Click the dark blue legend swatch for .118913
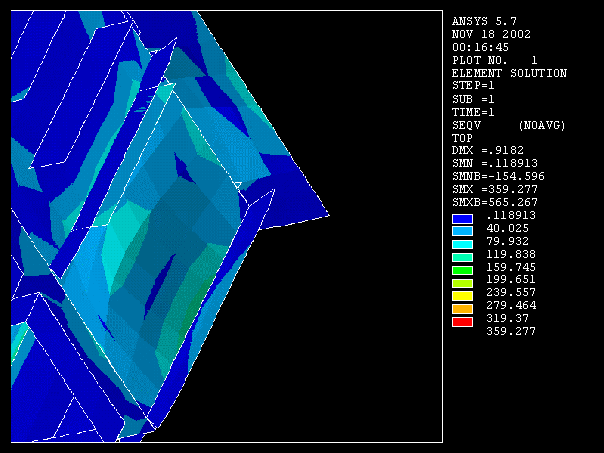The height and width of the screenshot is (453, 604). click(x=462, y=219)
